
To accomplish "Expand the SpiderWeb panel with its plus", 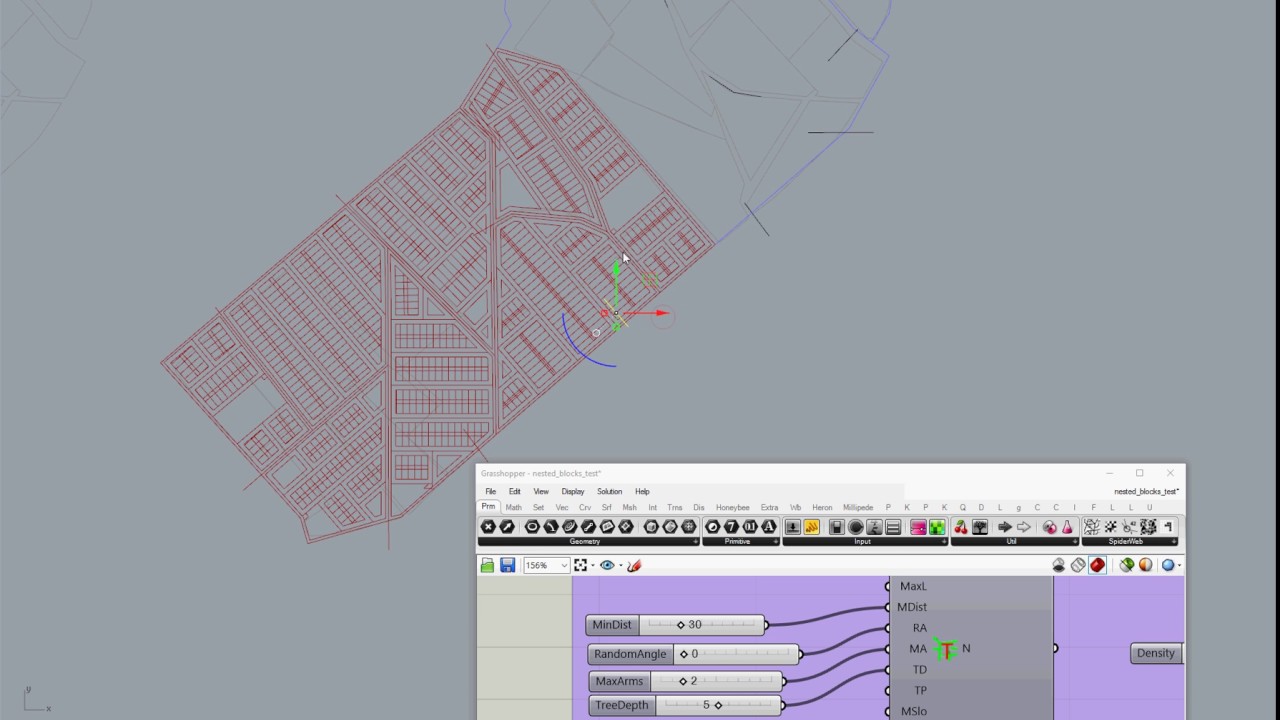I will coord(1175,541).
